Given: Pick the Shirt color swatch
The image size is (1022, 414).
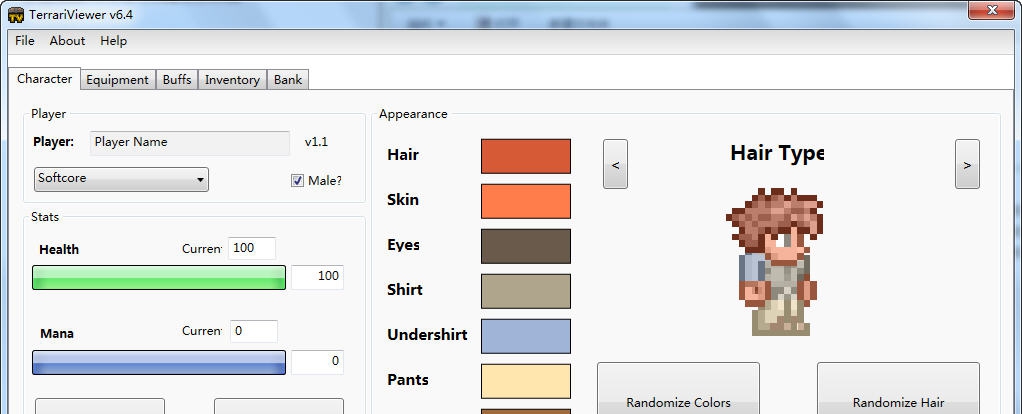Looking at the screenshot, I should (x=526, y=291).
